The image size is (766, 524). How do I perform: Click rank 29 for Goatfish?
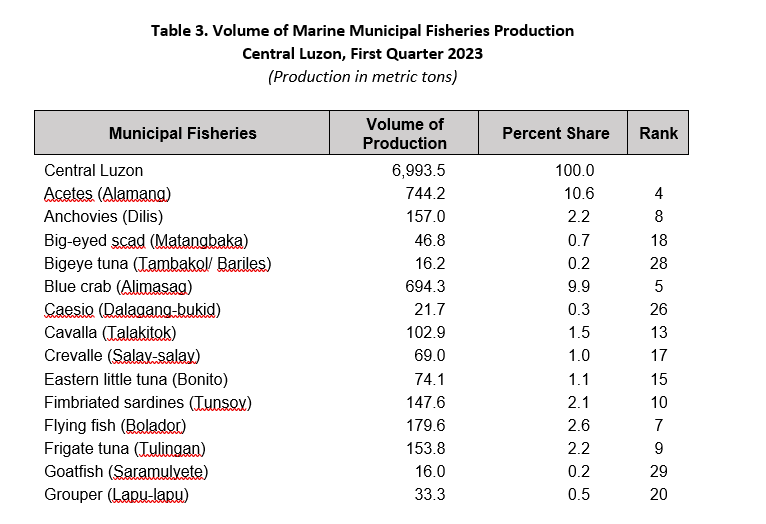(659, 471)
